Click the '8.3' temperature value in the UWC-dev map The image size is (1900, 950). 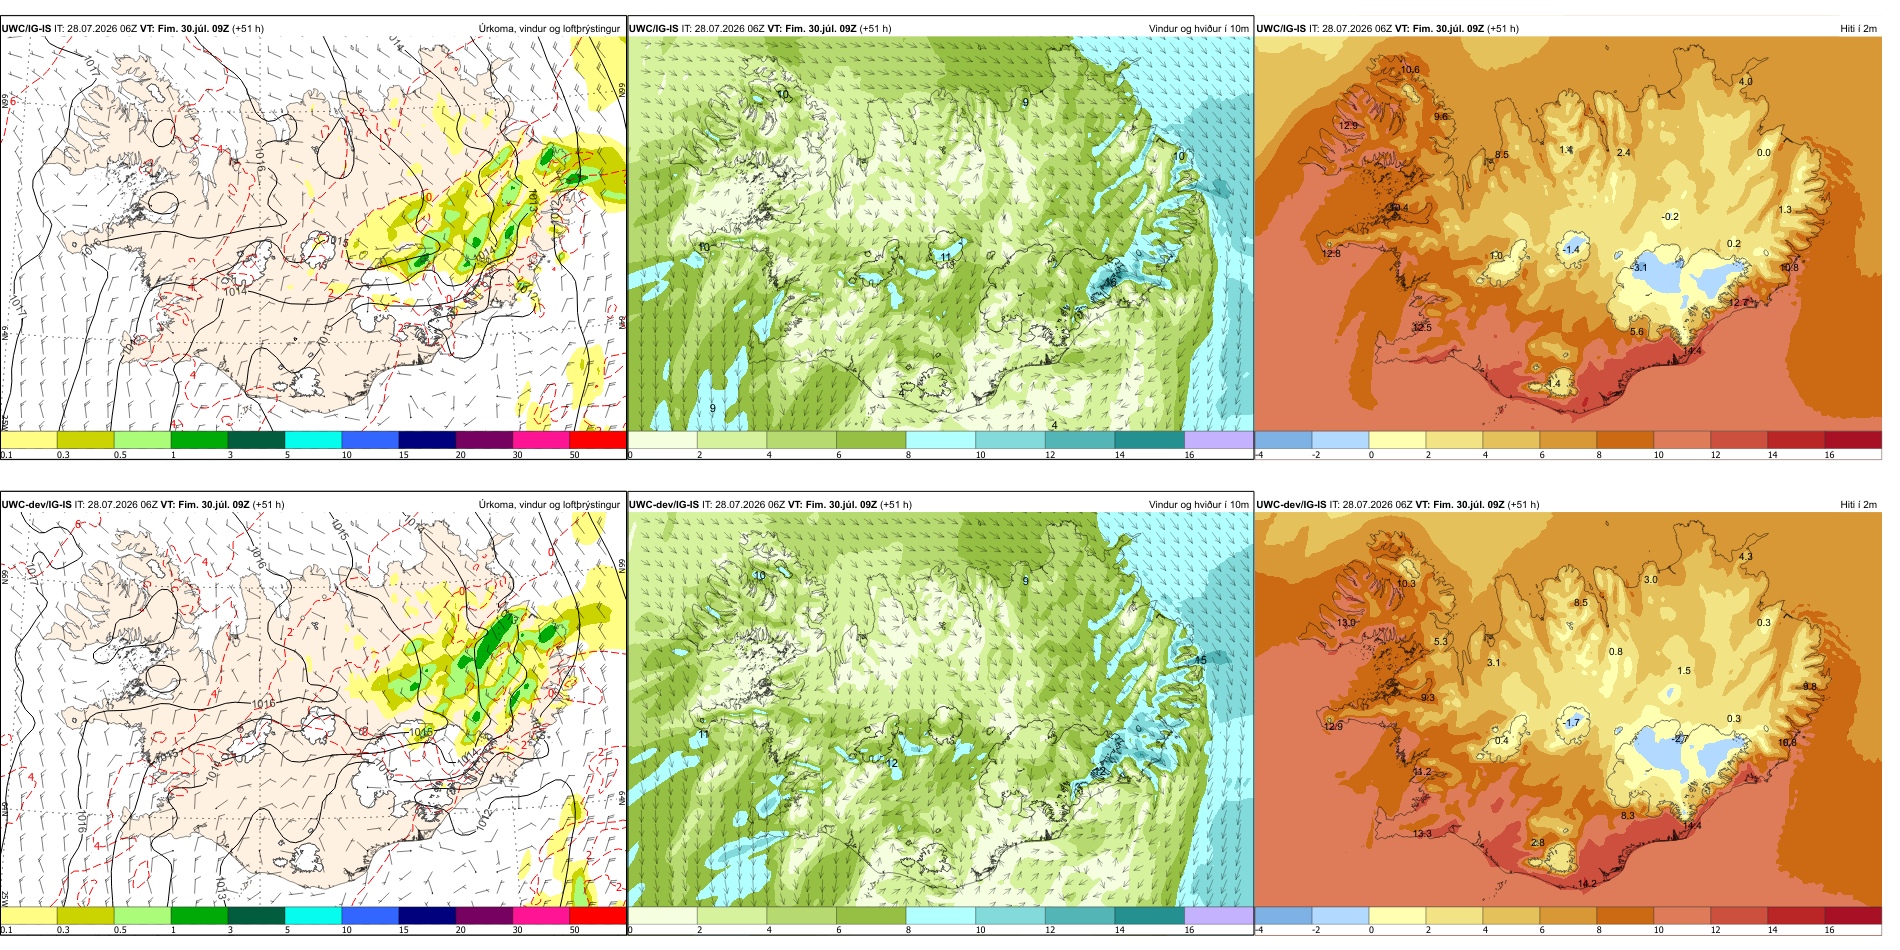point(1628,815)
